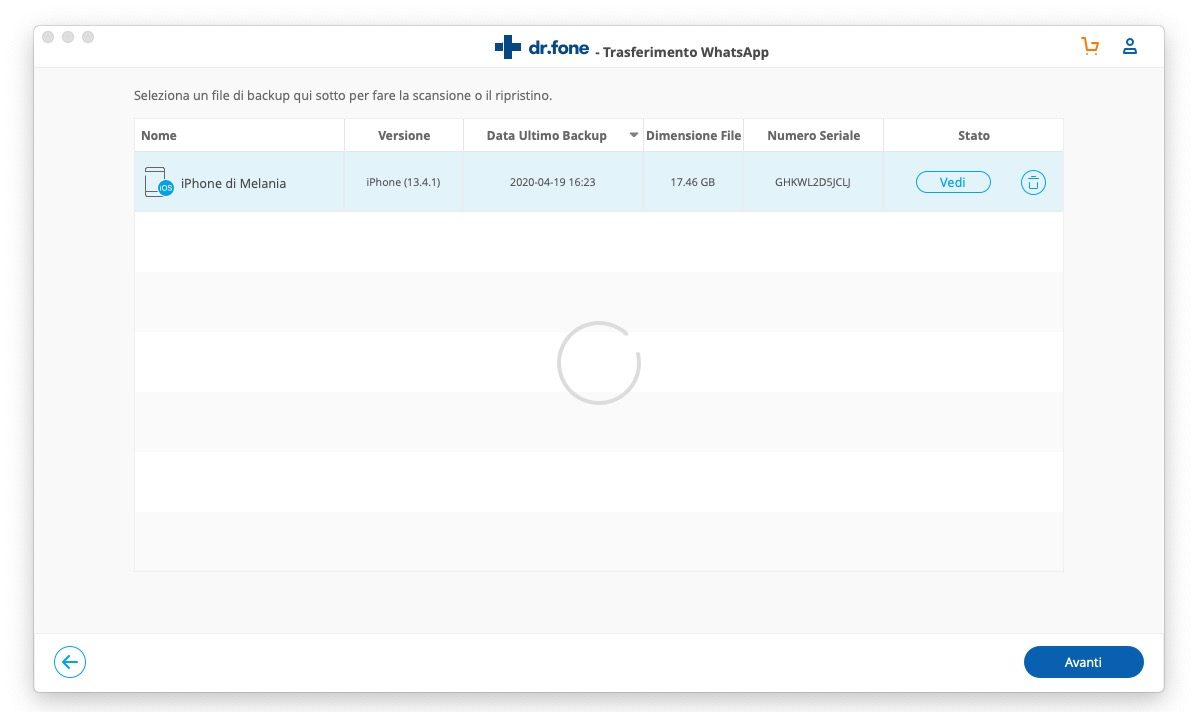Delete the iPhone di Melania backup
Screen dimensions: 1204x712
(x=1033, y=182)
